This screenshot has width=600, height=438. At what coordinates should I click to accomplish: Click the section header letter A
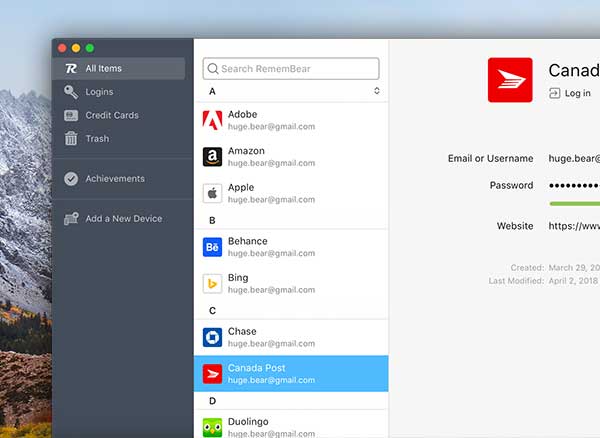click(212, 91)
